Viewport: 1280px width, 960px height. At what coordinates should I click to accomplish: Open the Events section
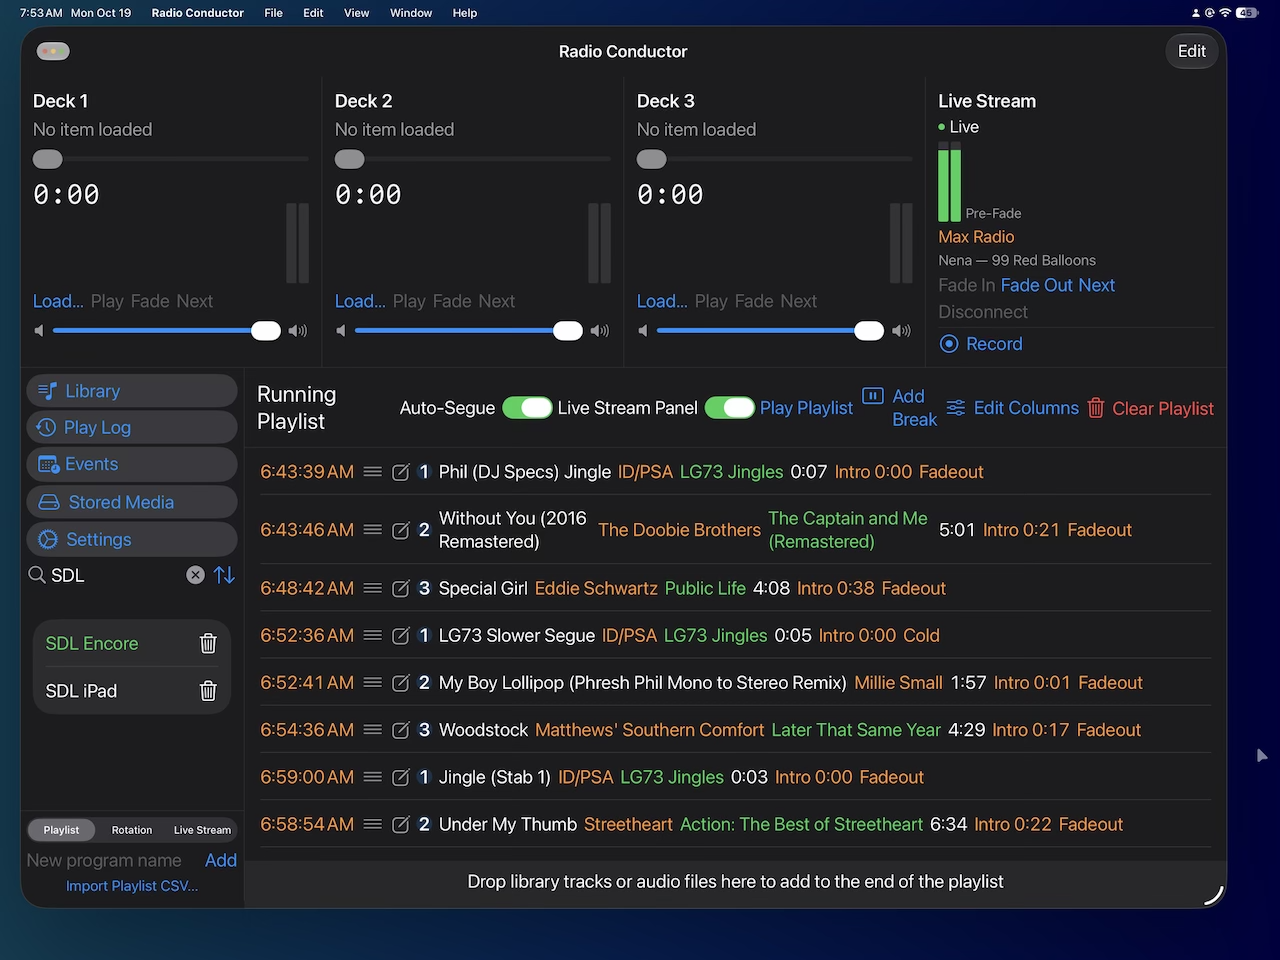coord(132,464)
